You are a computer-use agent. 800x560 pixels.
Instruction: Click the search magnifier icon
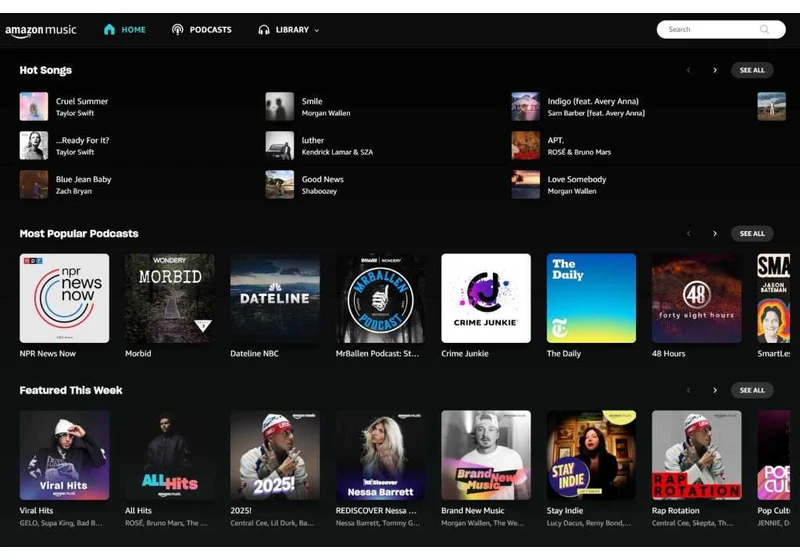[x=764, y=29]
